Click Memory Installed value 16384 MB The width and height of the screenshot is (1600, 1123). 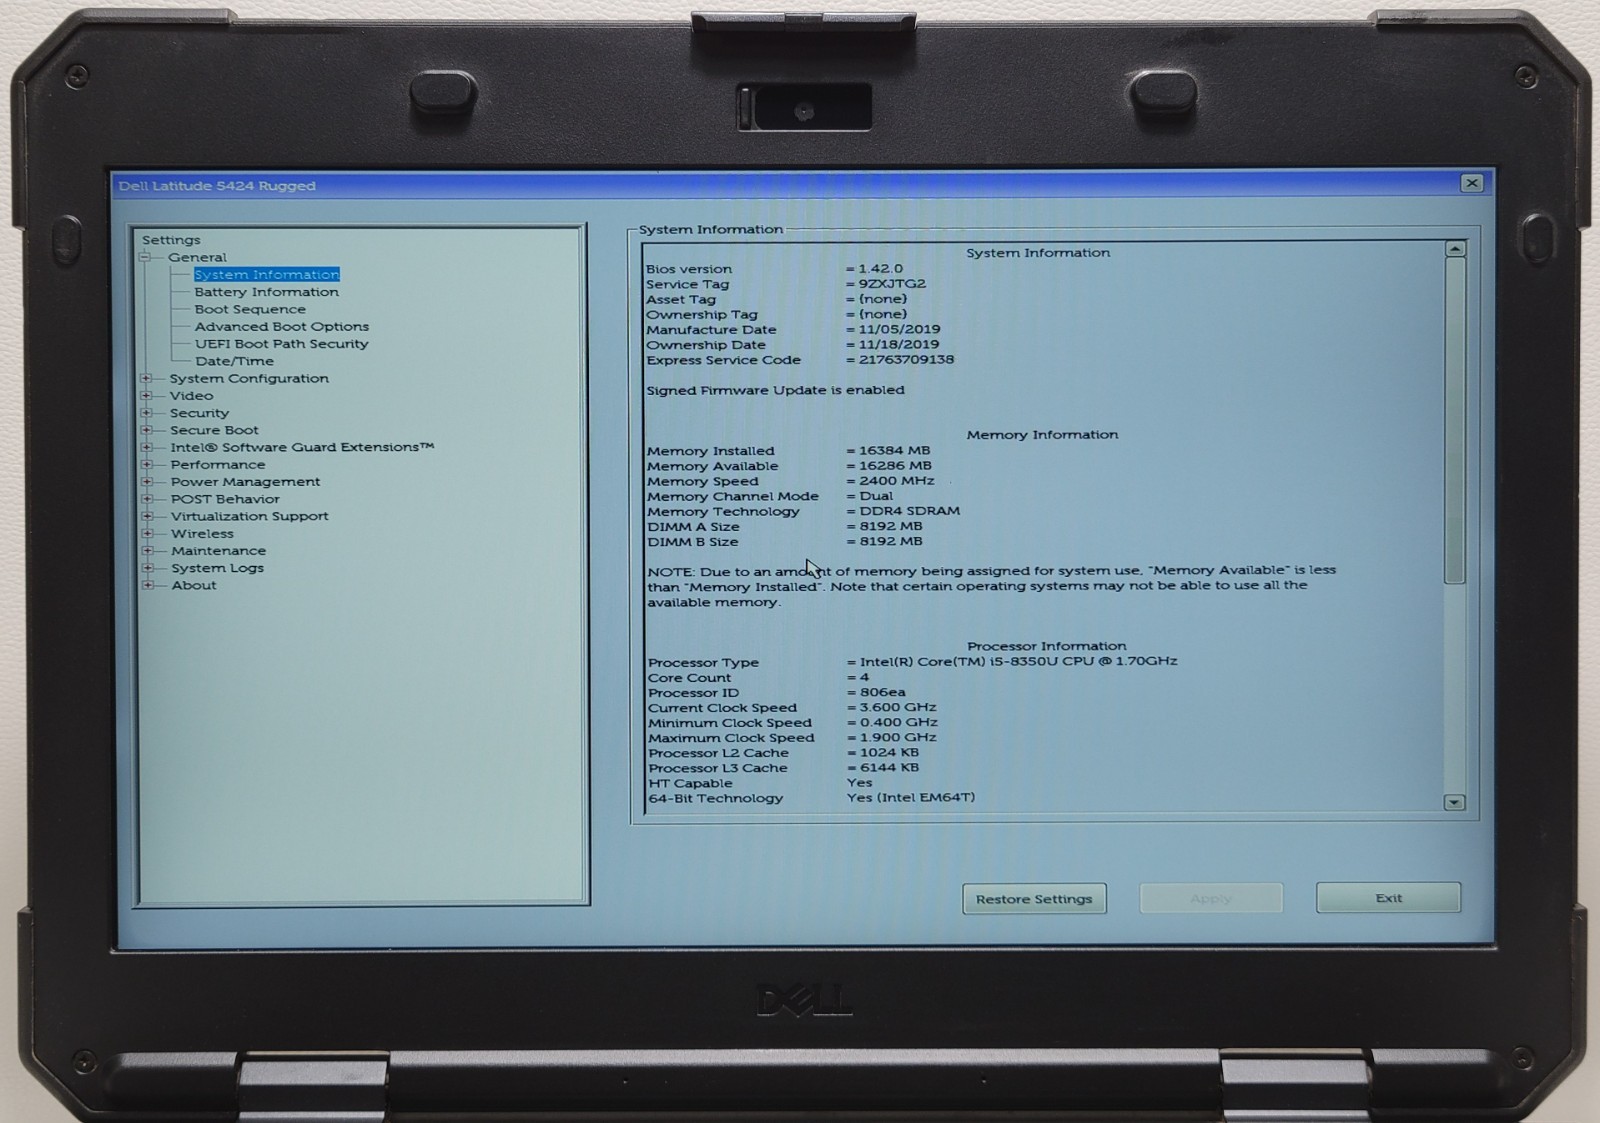pyautogui.click(x=894, y=450)
